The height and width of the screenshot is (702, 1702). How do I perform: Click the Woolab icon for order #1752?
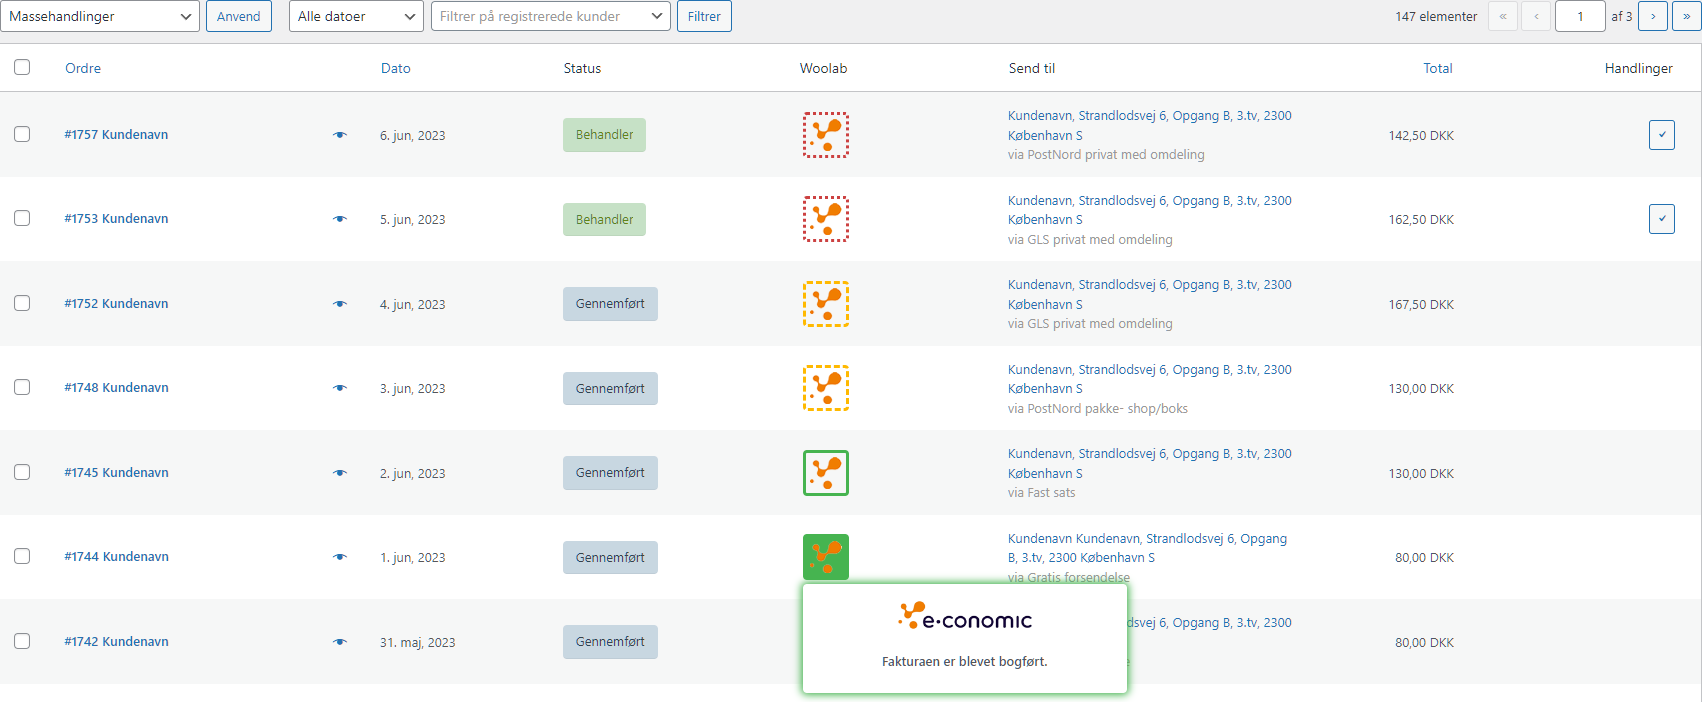[x=825, y=304]
